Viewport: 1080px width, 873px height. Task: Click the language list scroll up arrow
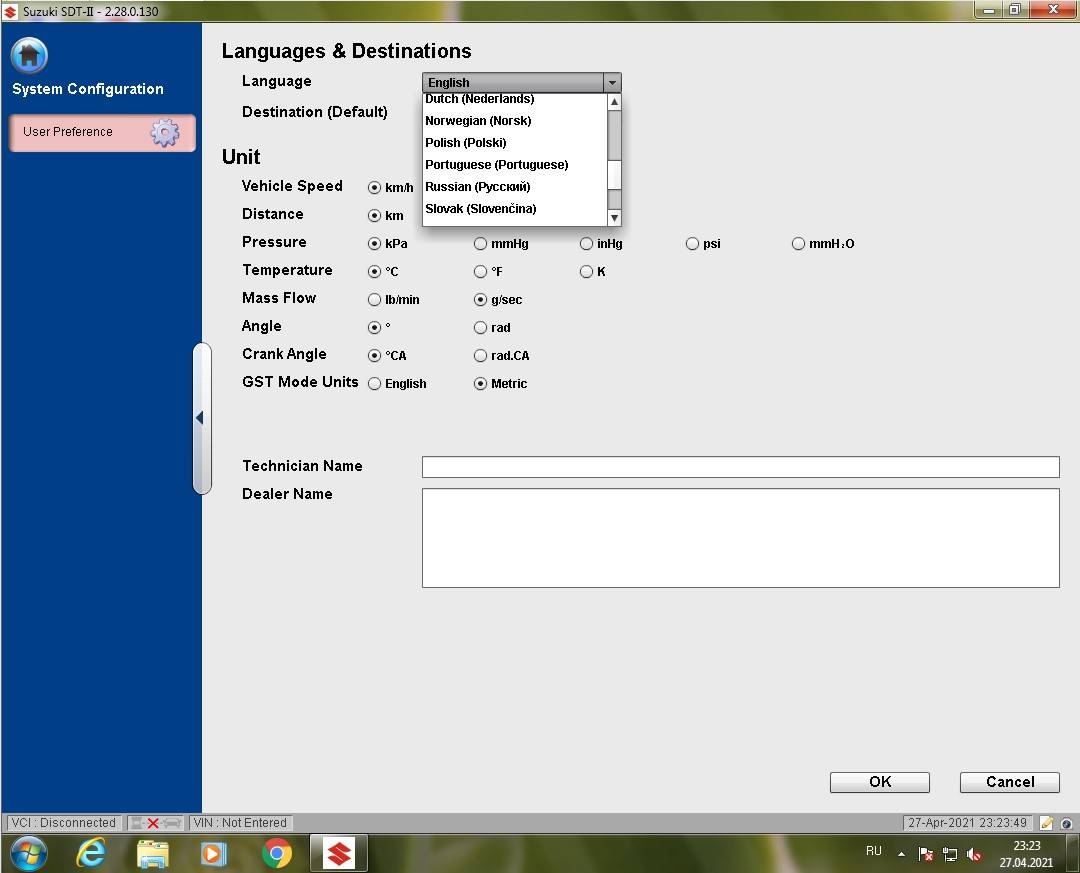pos(614,102)
